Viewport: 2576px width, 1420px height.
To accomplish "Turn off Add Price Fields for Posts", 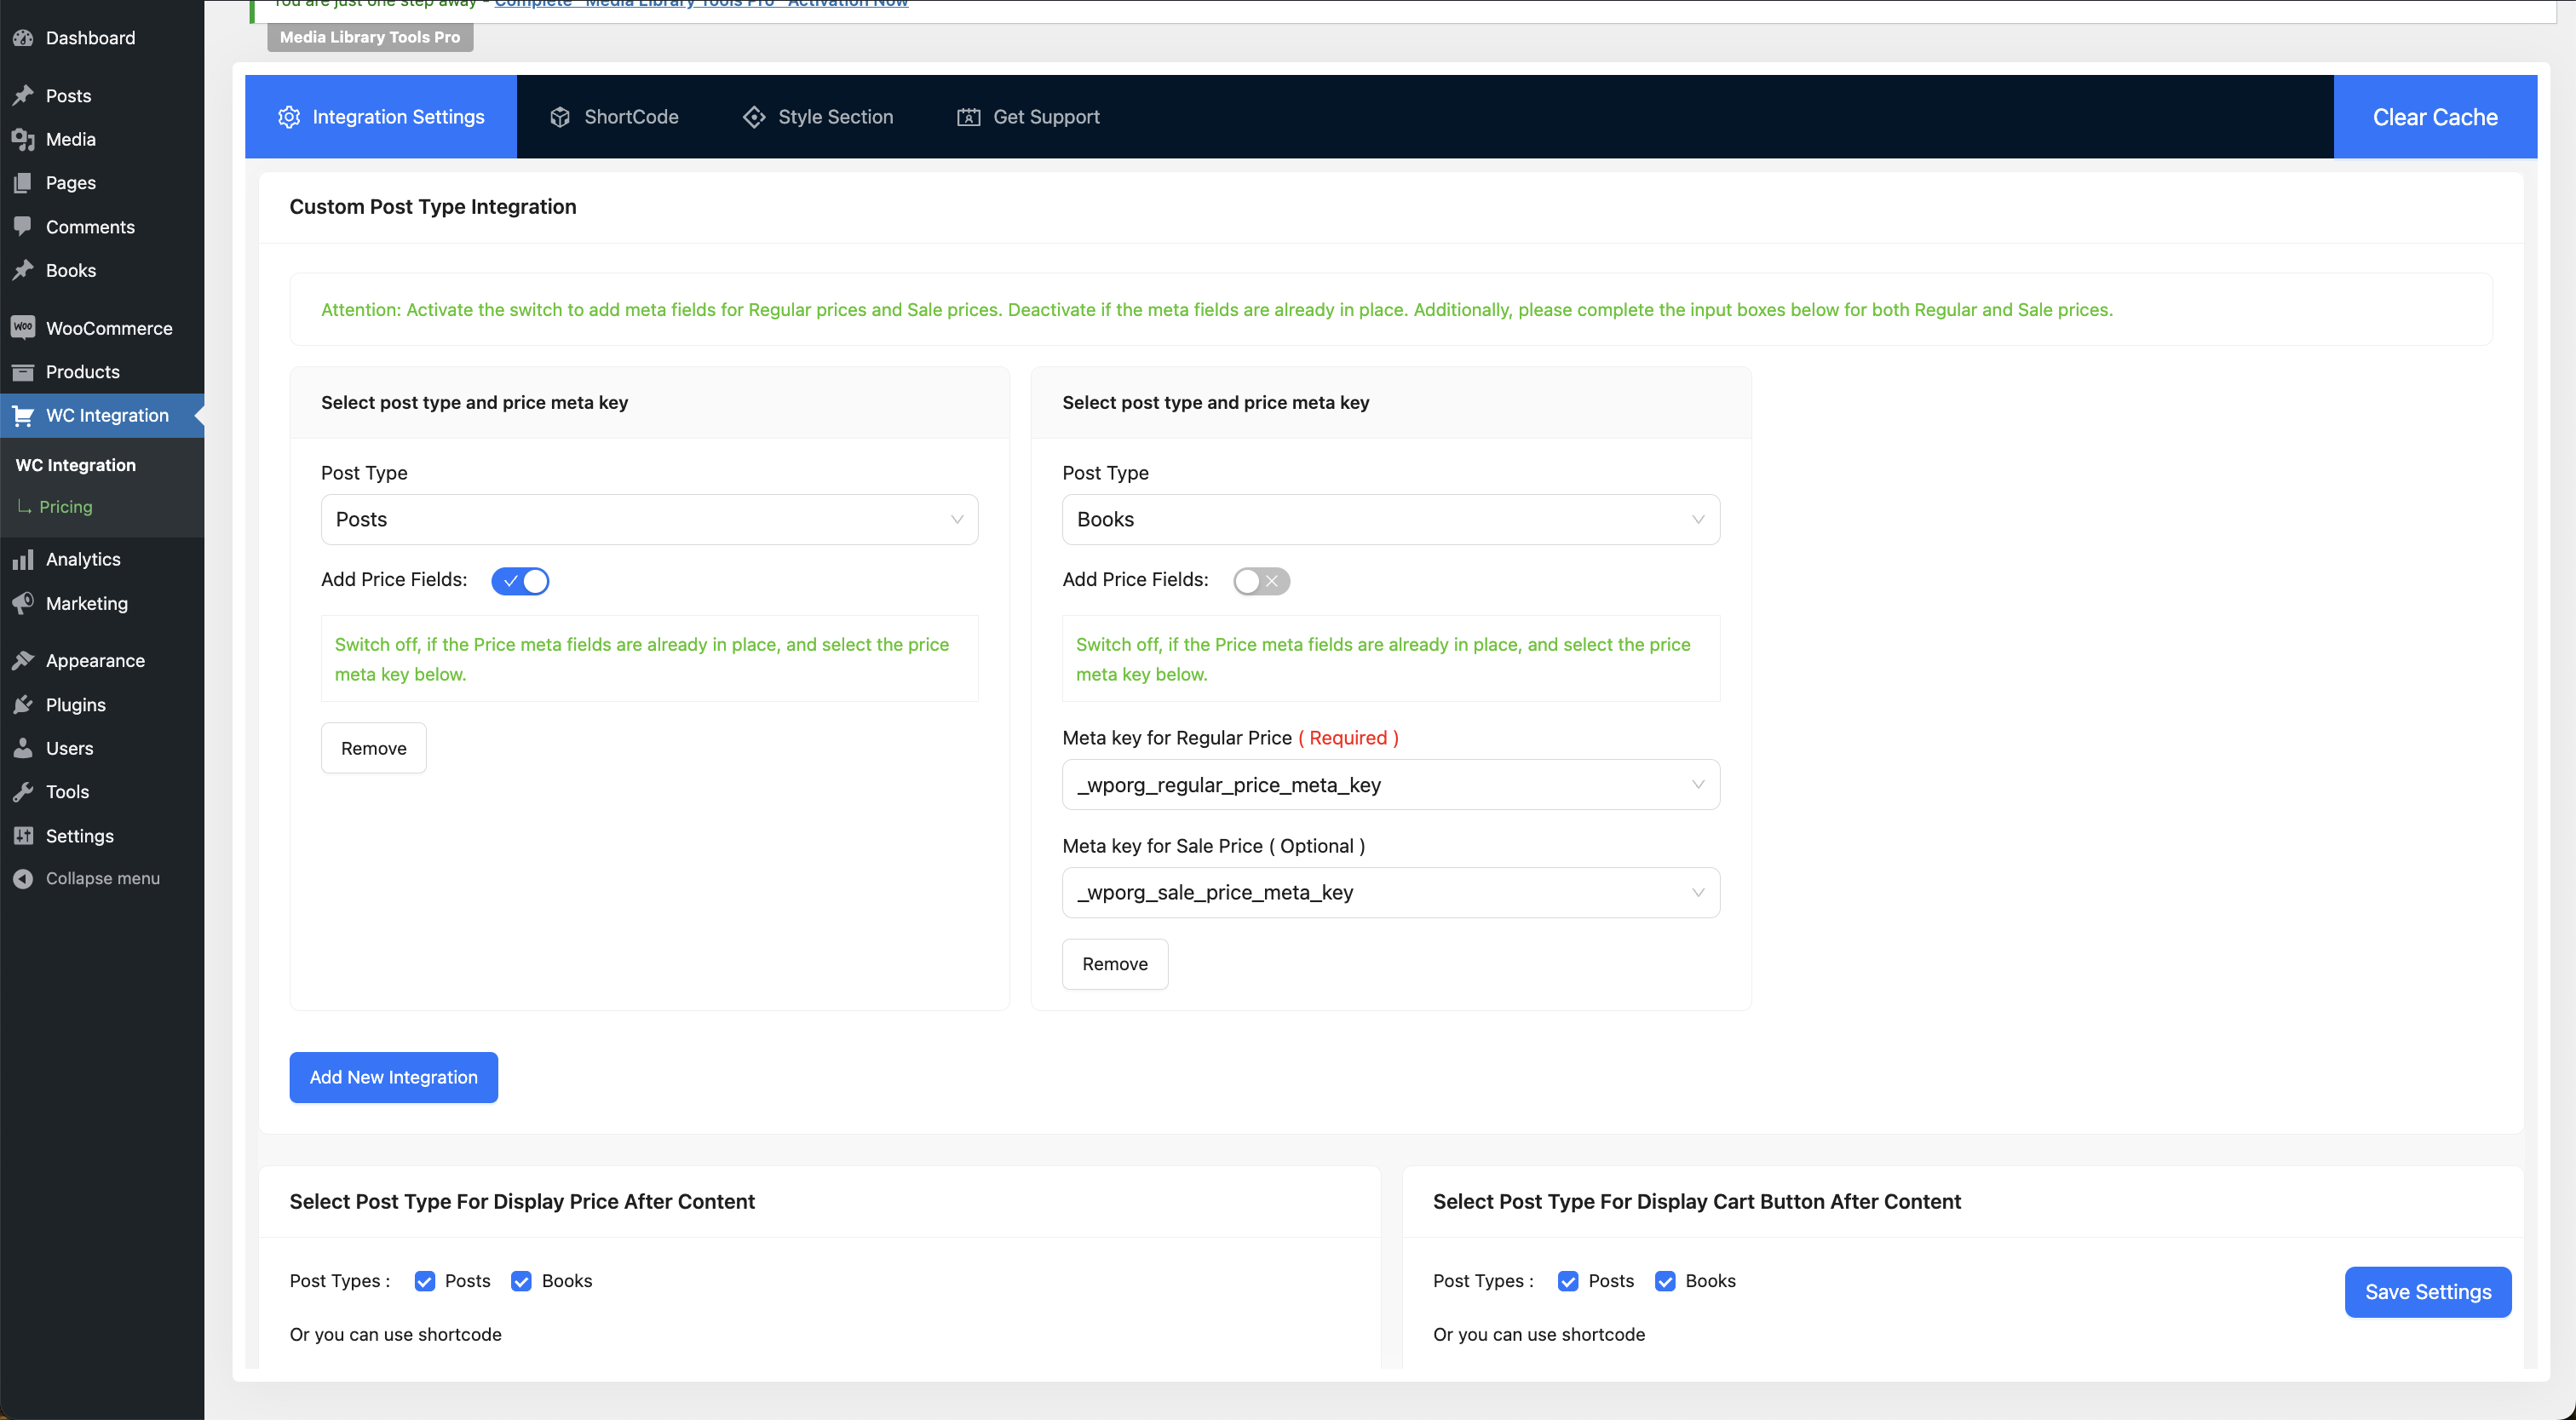I will 520,581.
